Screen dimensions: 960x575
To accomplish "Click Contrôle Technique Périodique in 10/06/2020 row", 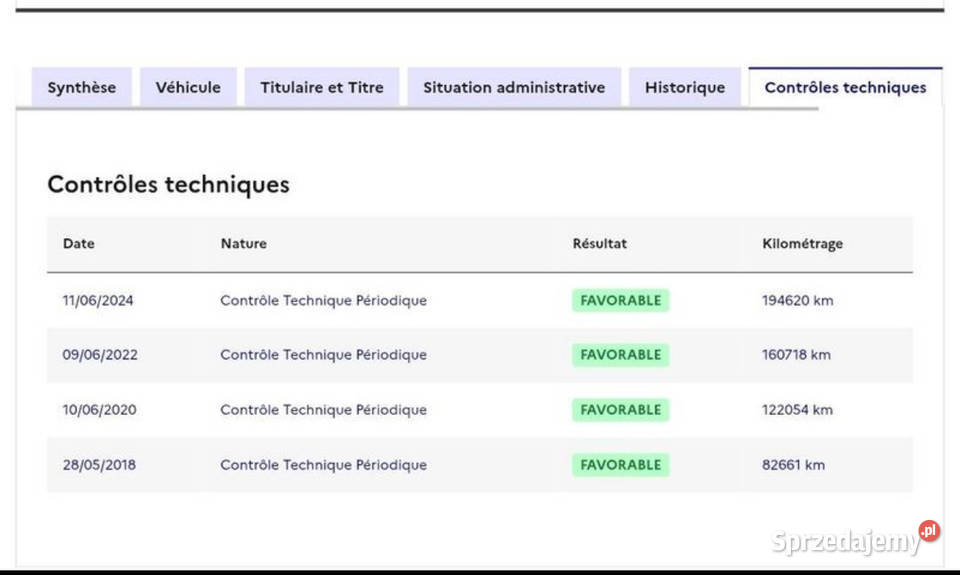I will (323, 410).
